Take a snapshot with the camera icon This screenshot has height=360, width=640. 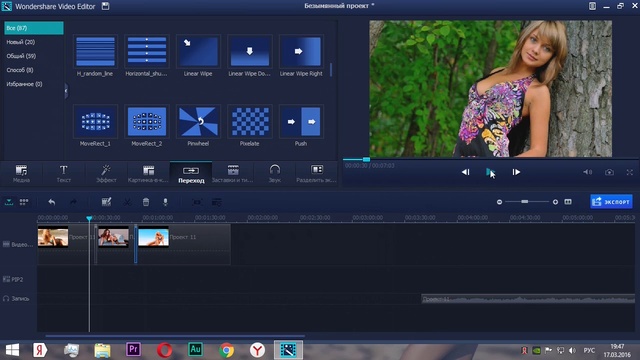pos(609,172)
